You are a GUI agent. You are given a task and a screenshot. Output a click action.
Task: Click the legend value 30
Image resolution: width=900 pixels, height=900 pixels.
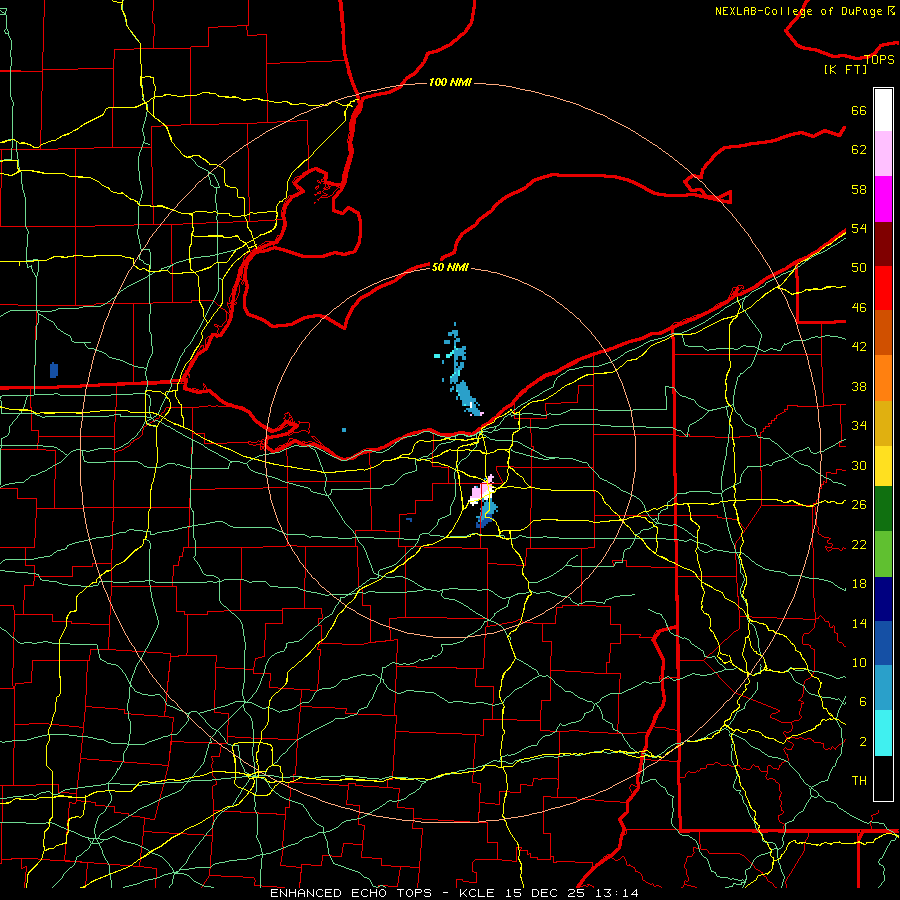point(859,465)
